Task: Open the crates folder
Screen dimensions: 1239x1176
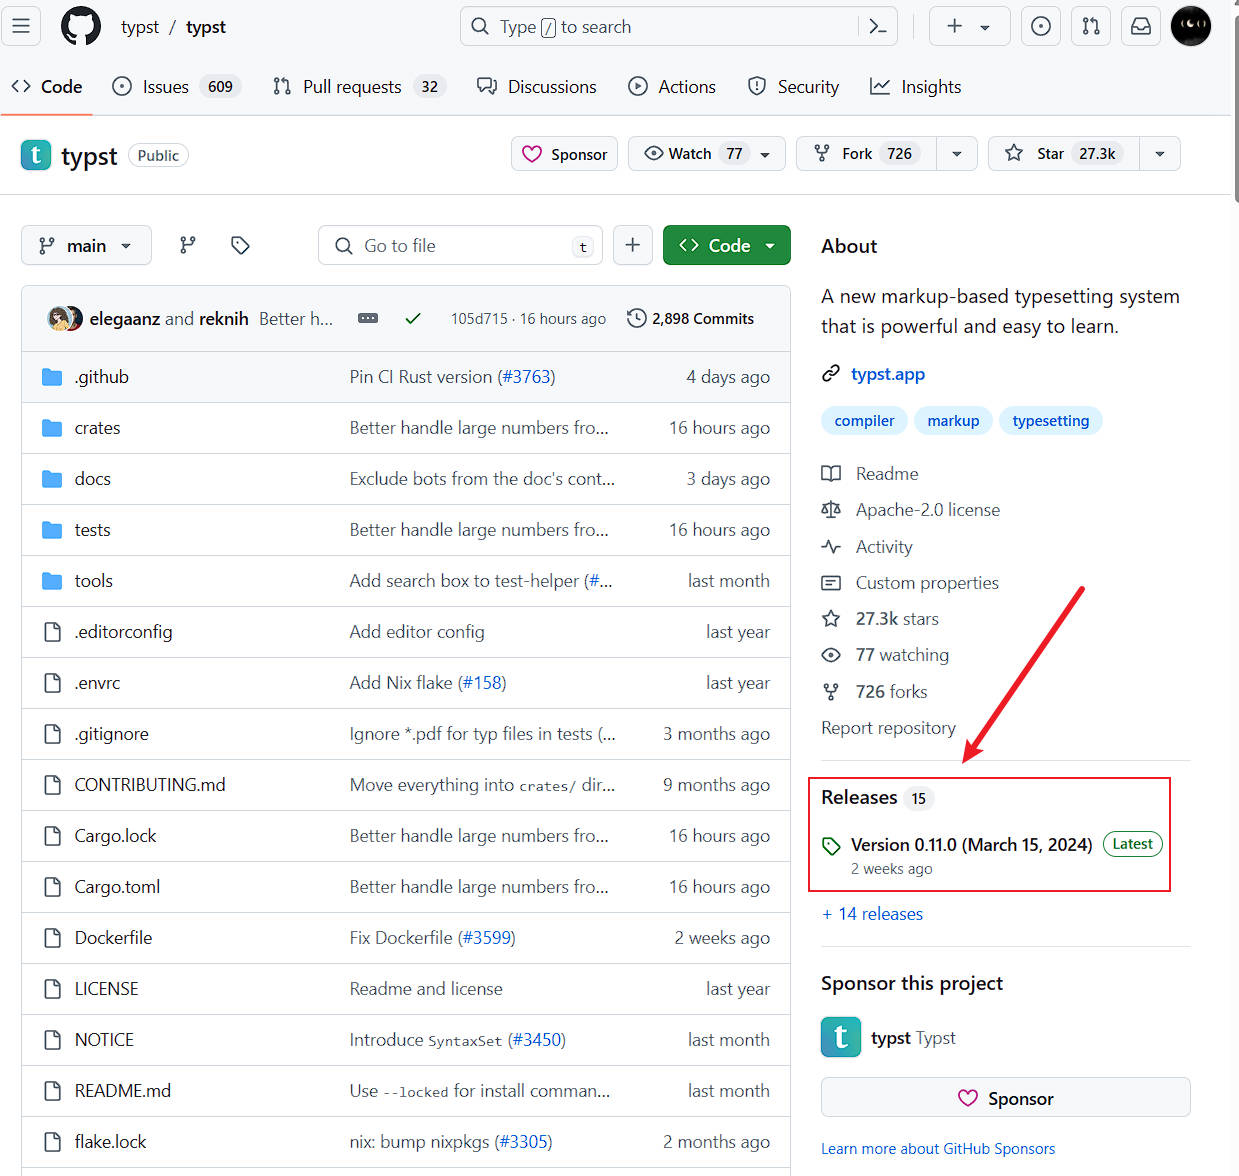Action: tap(97, 428)
